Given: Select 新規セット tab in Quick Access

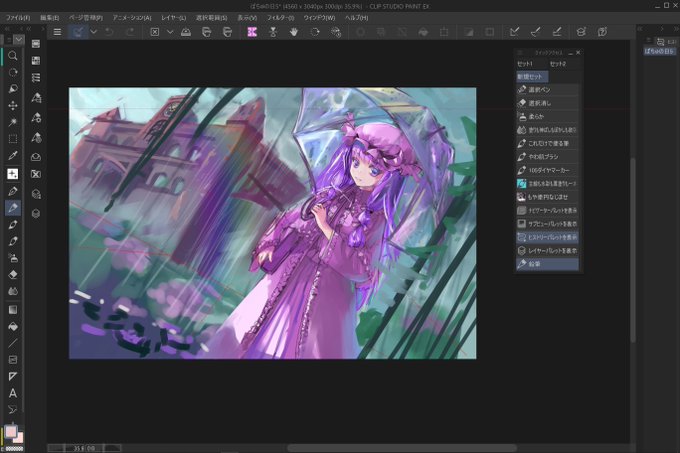Looking at the screenshot, I should click(532, 77).
